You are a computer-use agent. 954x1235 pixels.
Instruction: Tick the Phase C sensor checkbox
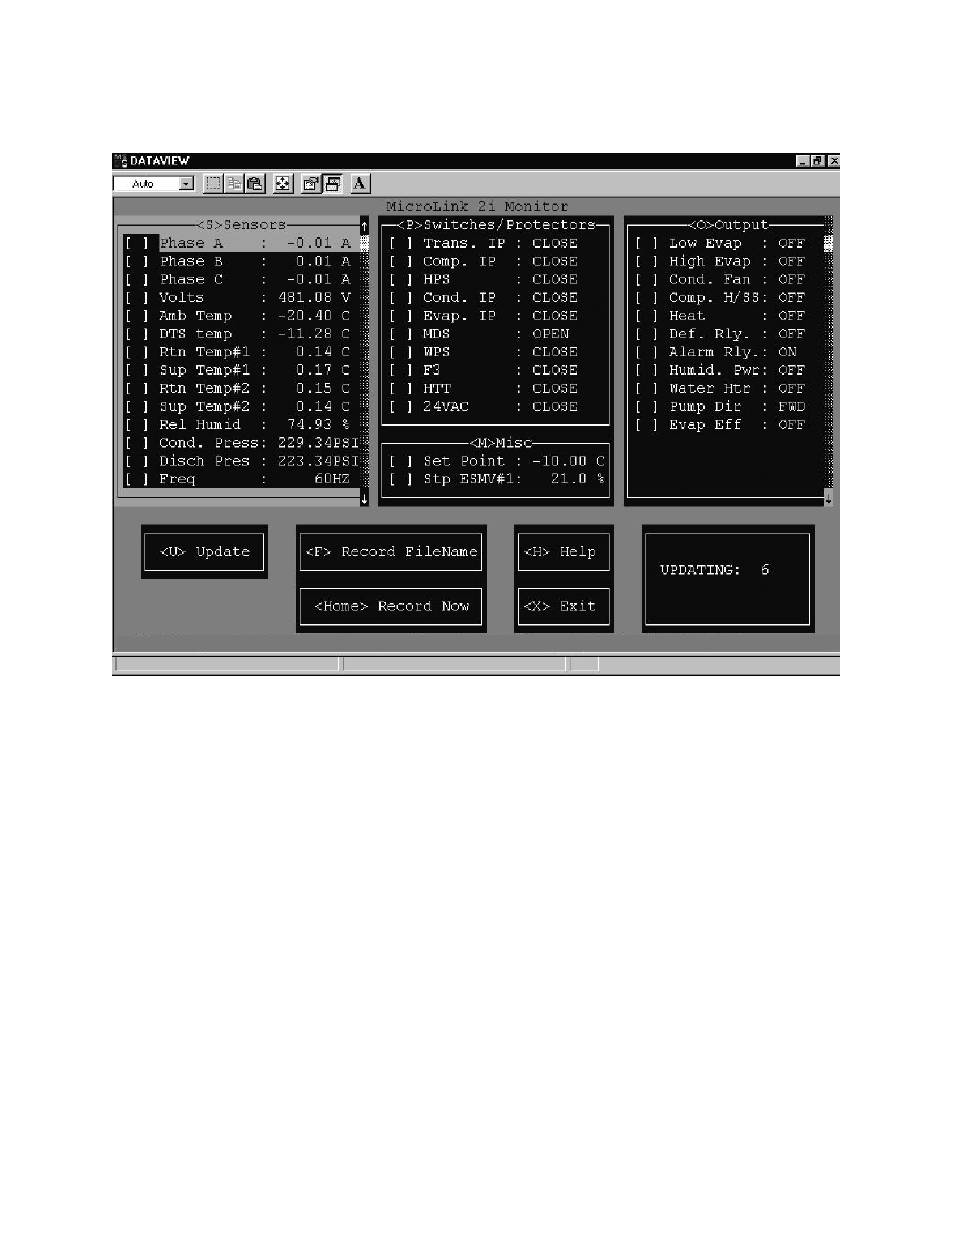click(x=138, y=279)
